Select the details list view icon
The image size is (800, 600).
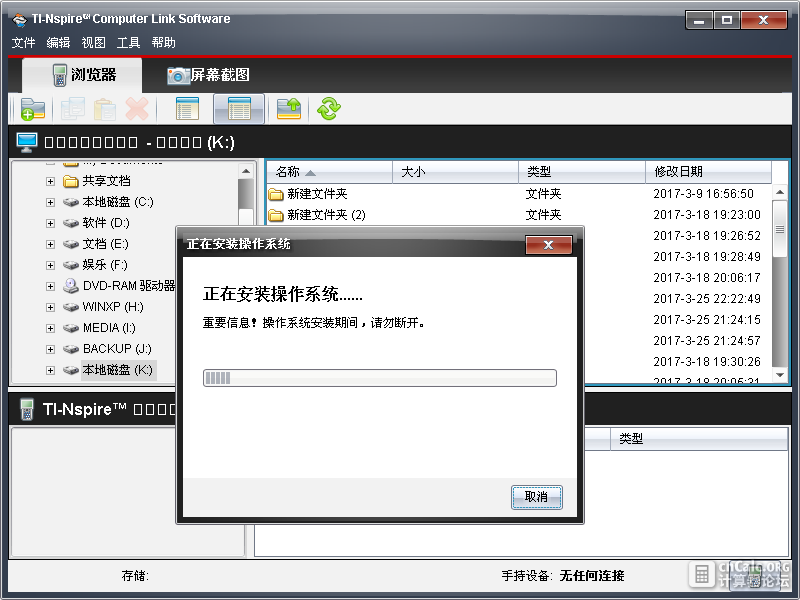coord(239,109)
